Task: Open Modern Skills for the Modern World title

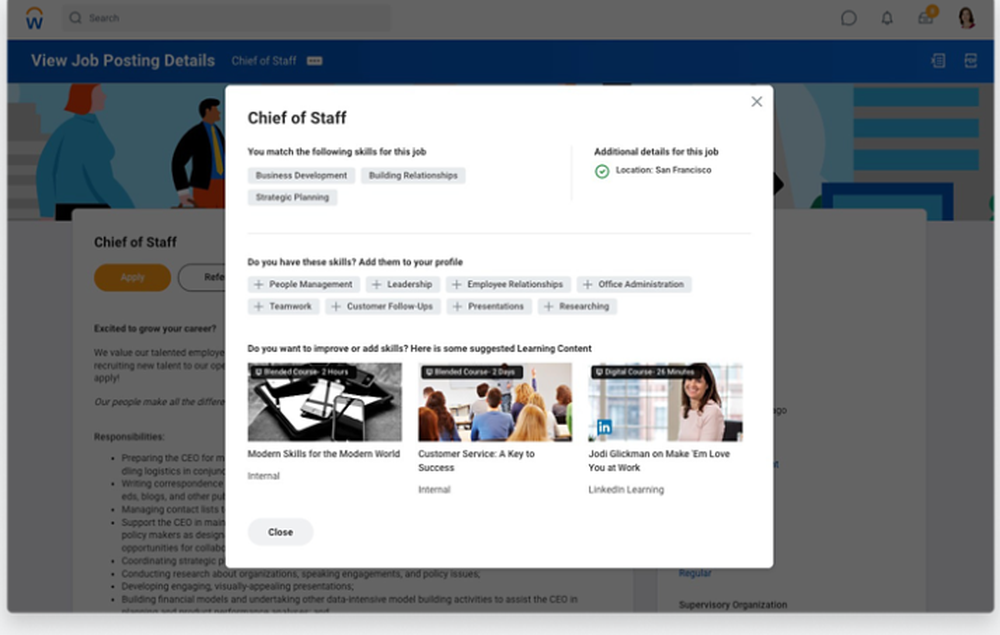Action: tap(323, 454)
